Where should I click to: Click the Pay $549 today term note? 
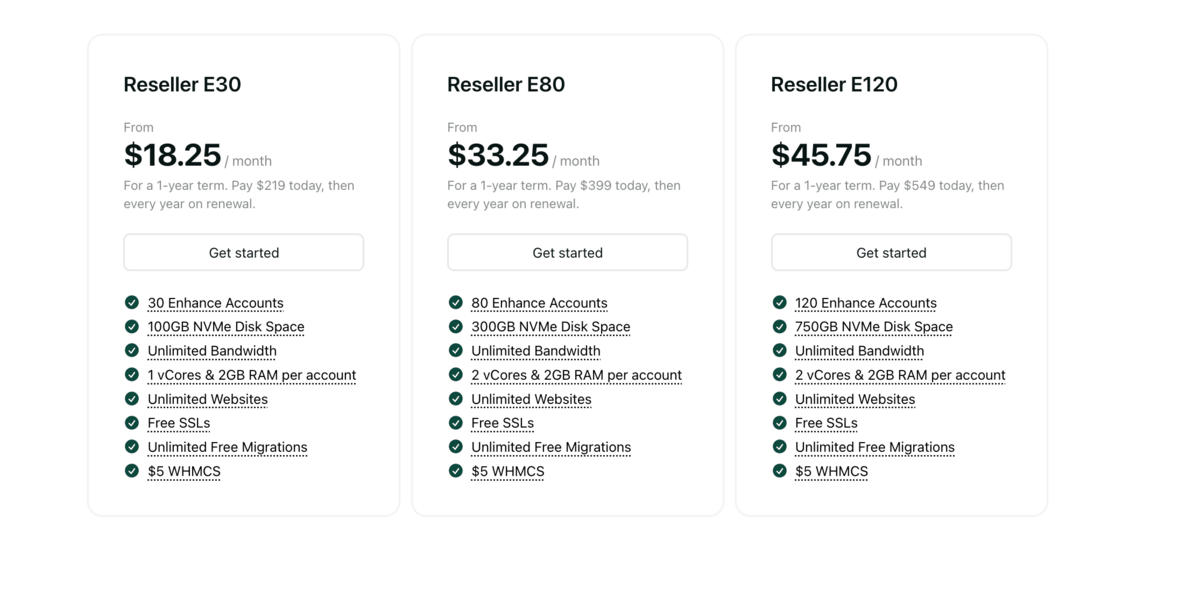click(x=888, y=194)
